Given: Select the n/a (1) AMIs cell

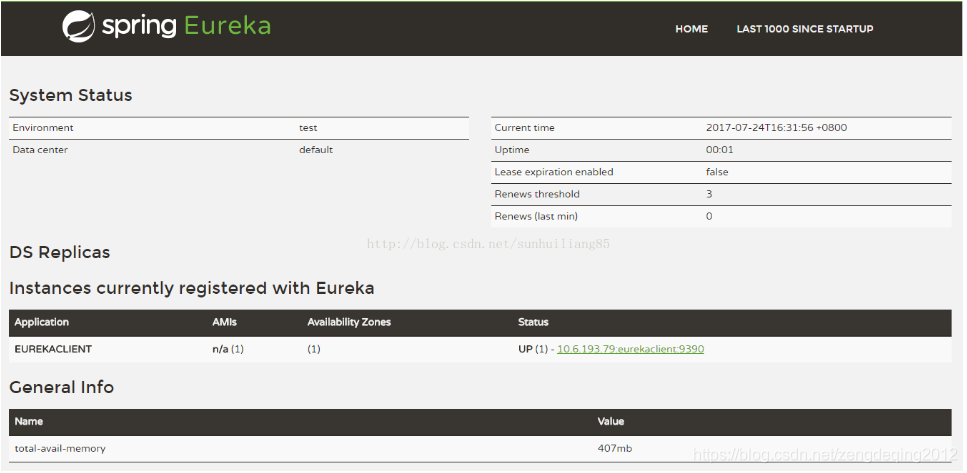Looking at the screenshot, I should pos(228,349).
